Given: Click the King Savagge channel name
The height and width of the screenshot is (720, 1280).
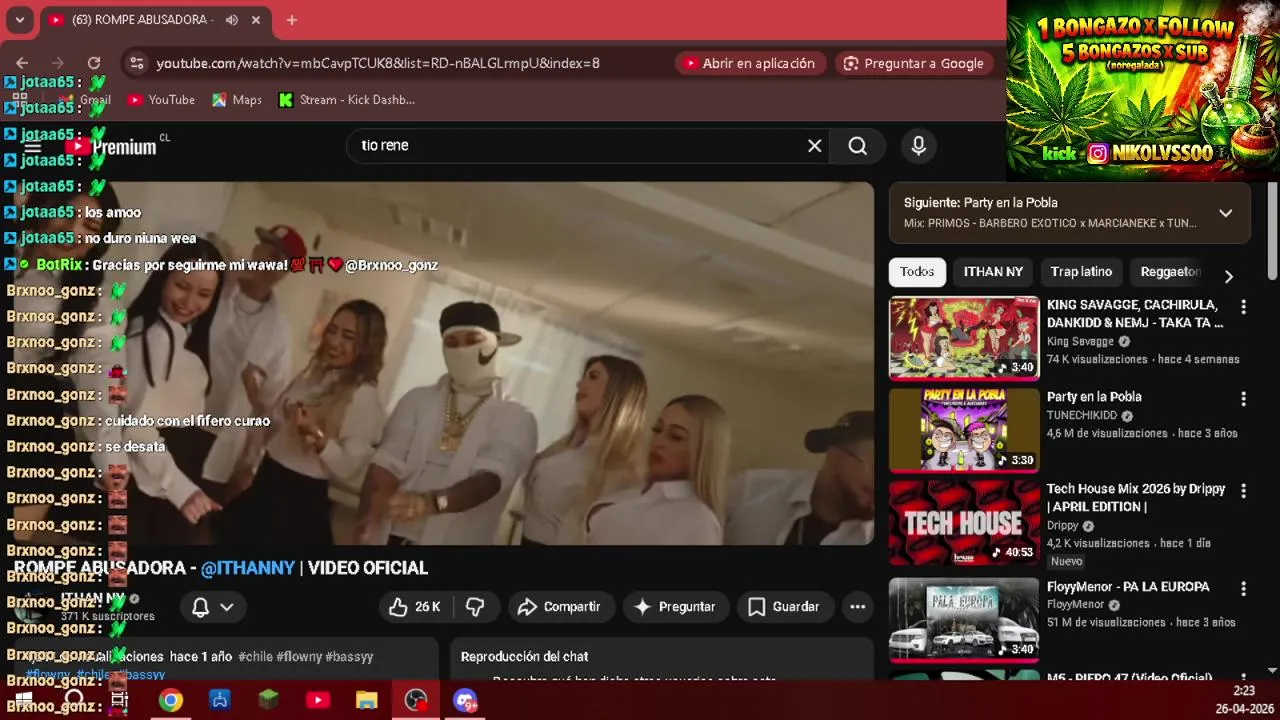Looking at the screenshot, I should [x=1080, y=342].
